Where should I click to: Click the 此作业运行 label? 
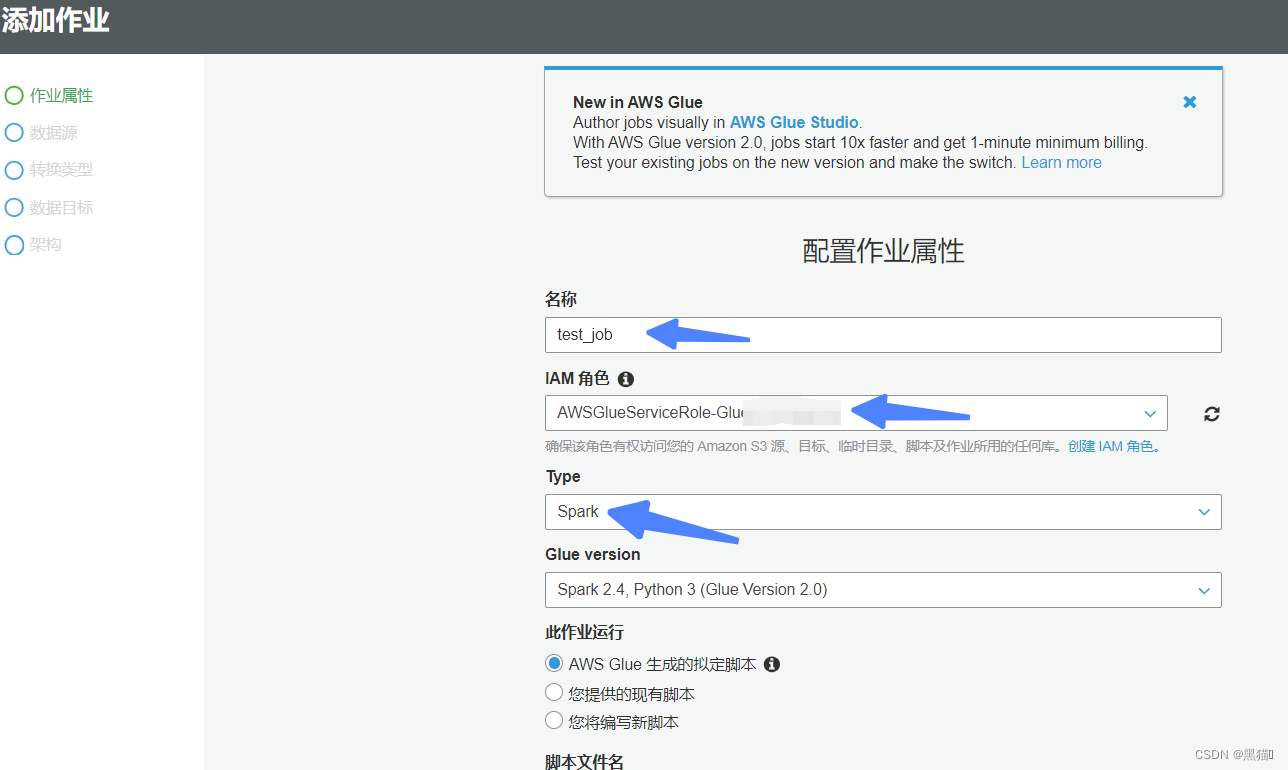pyautogui.click(x=584, y=632)
